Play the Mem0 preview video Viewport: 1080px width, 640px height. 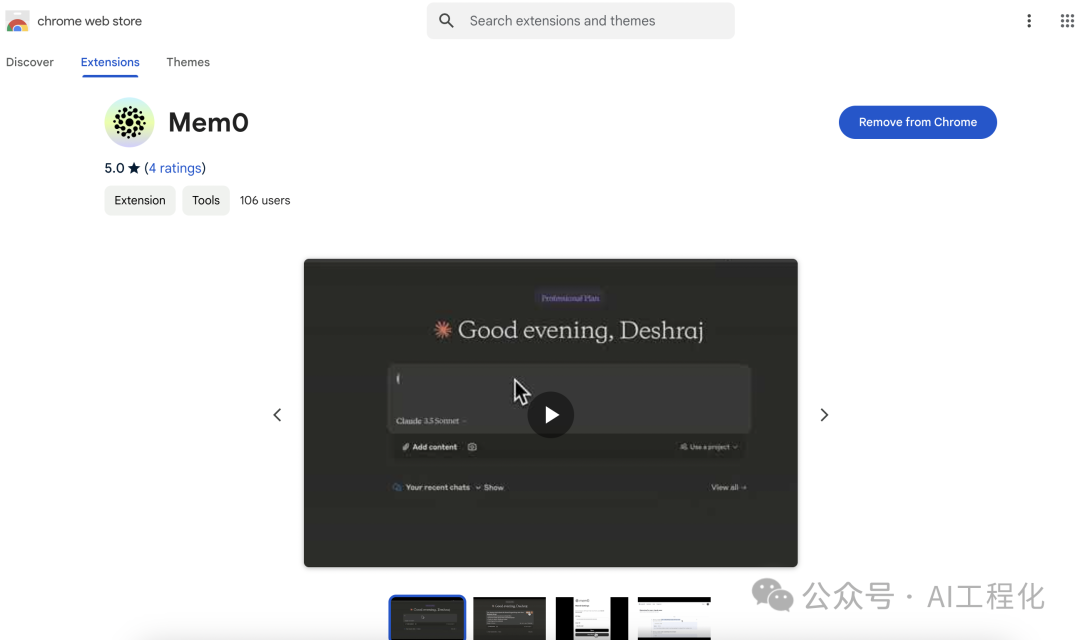(551, 415)
